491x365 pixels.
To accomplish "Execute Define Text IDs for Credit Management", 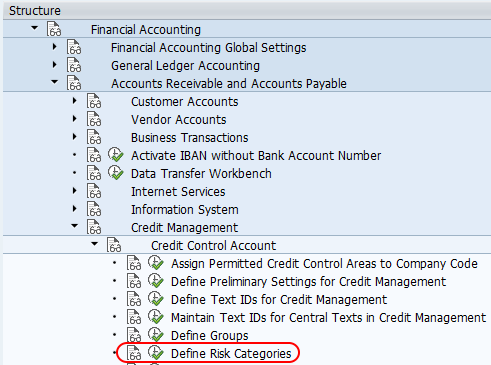I will [x=155, y=299].
